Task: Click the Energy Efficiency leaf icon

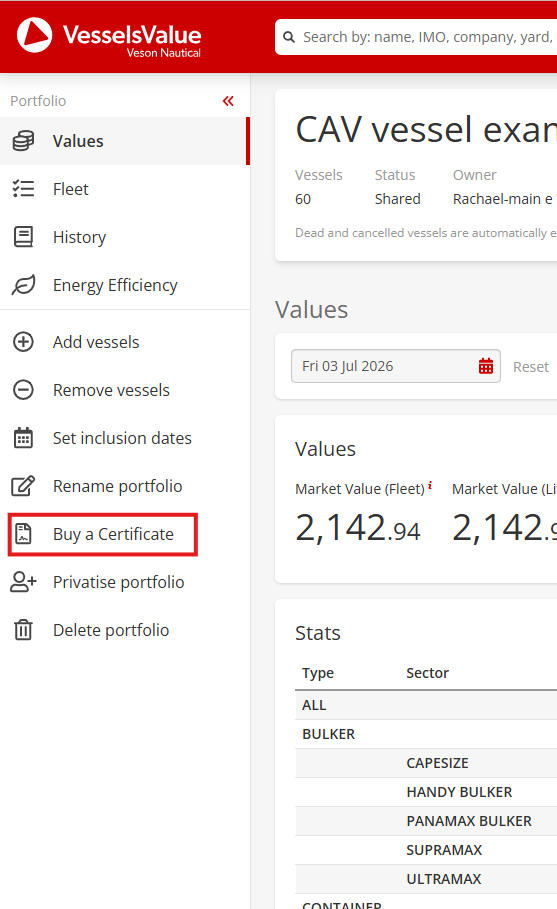Action: [x=23, y=285]
